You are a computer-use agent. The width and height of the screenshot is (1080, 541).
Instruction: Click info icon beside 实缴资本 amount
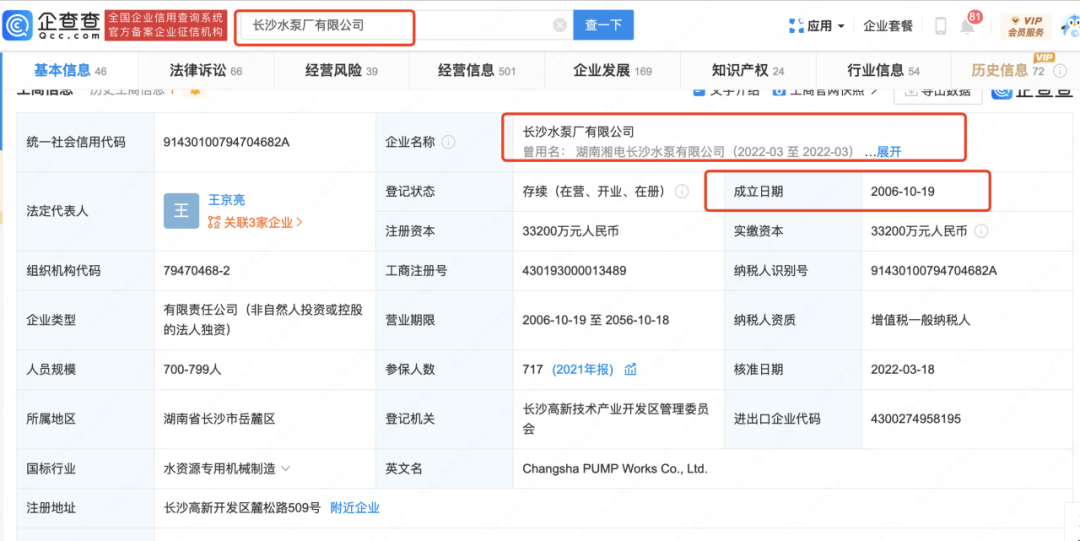(x=981, y=231)
